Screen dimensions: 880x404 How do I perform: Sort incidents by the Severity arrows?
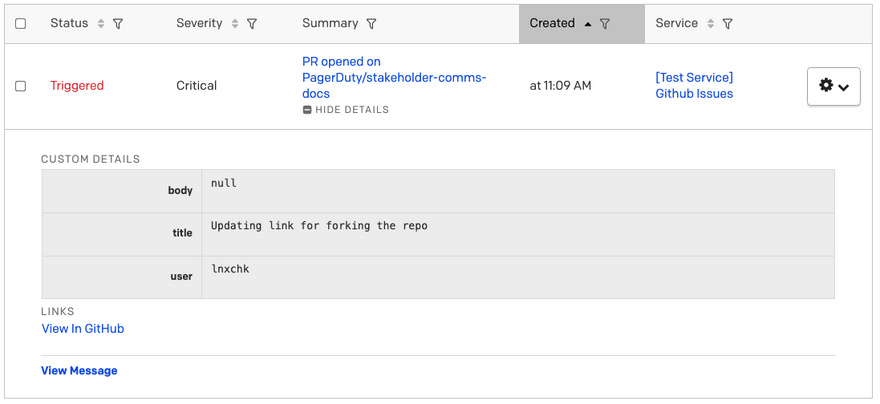pos(235,24)
